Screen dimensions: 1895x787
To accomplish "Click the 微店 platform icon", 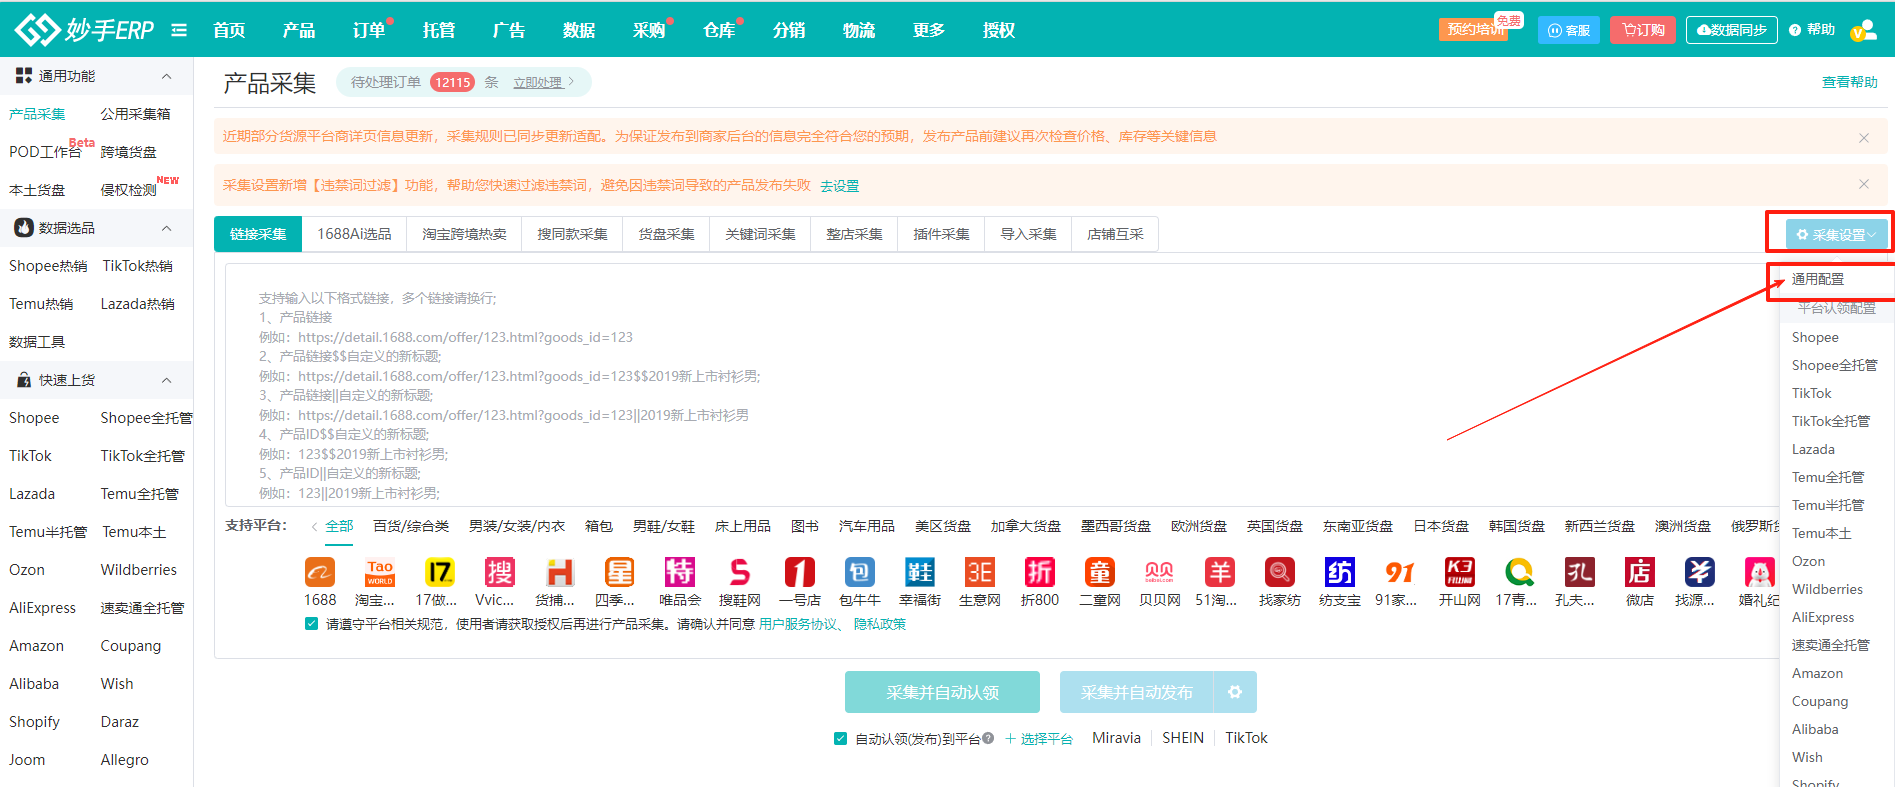I will [1640, 573].
